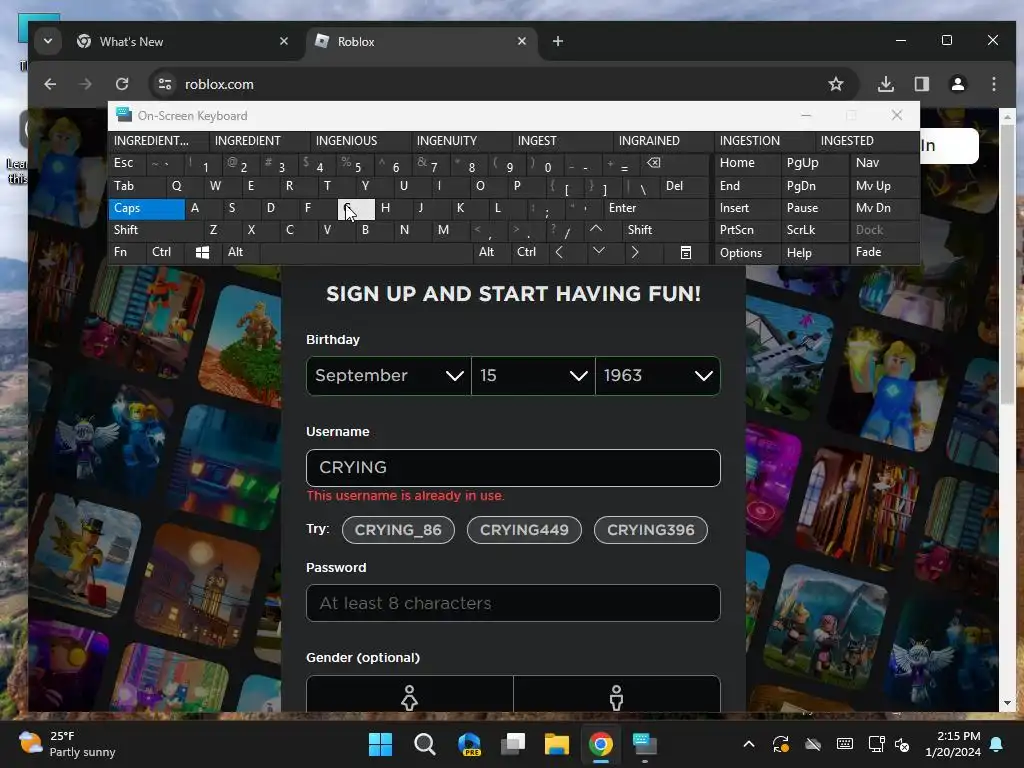Screen dimensions: 1024x768
Task: Open the birthday day dropdown 15
Action: coord(533,376)
